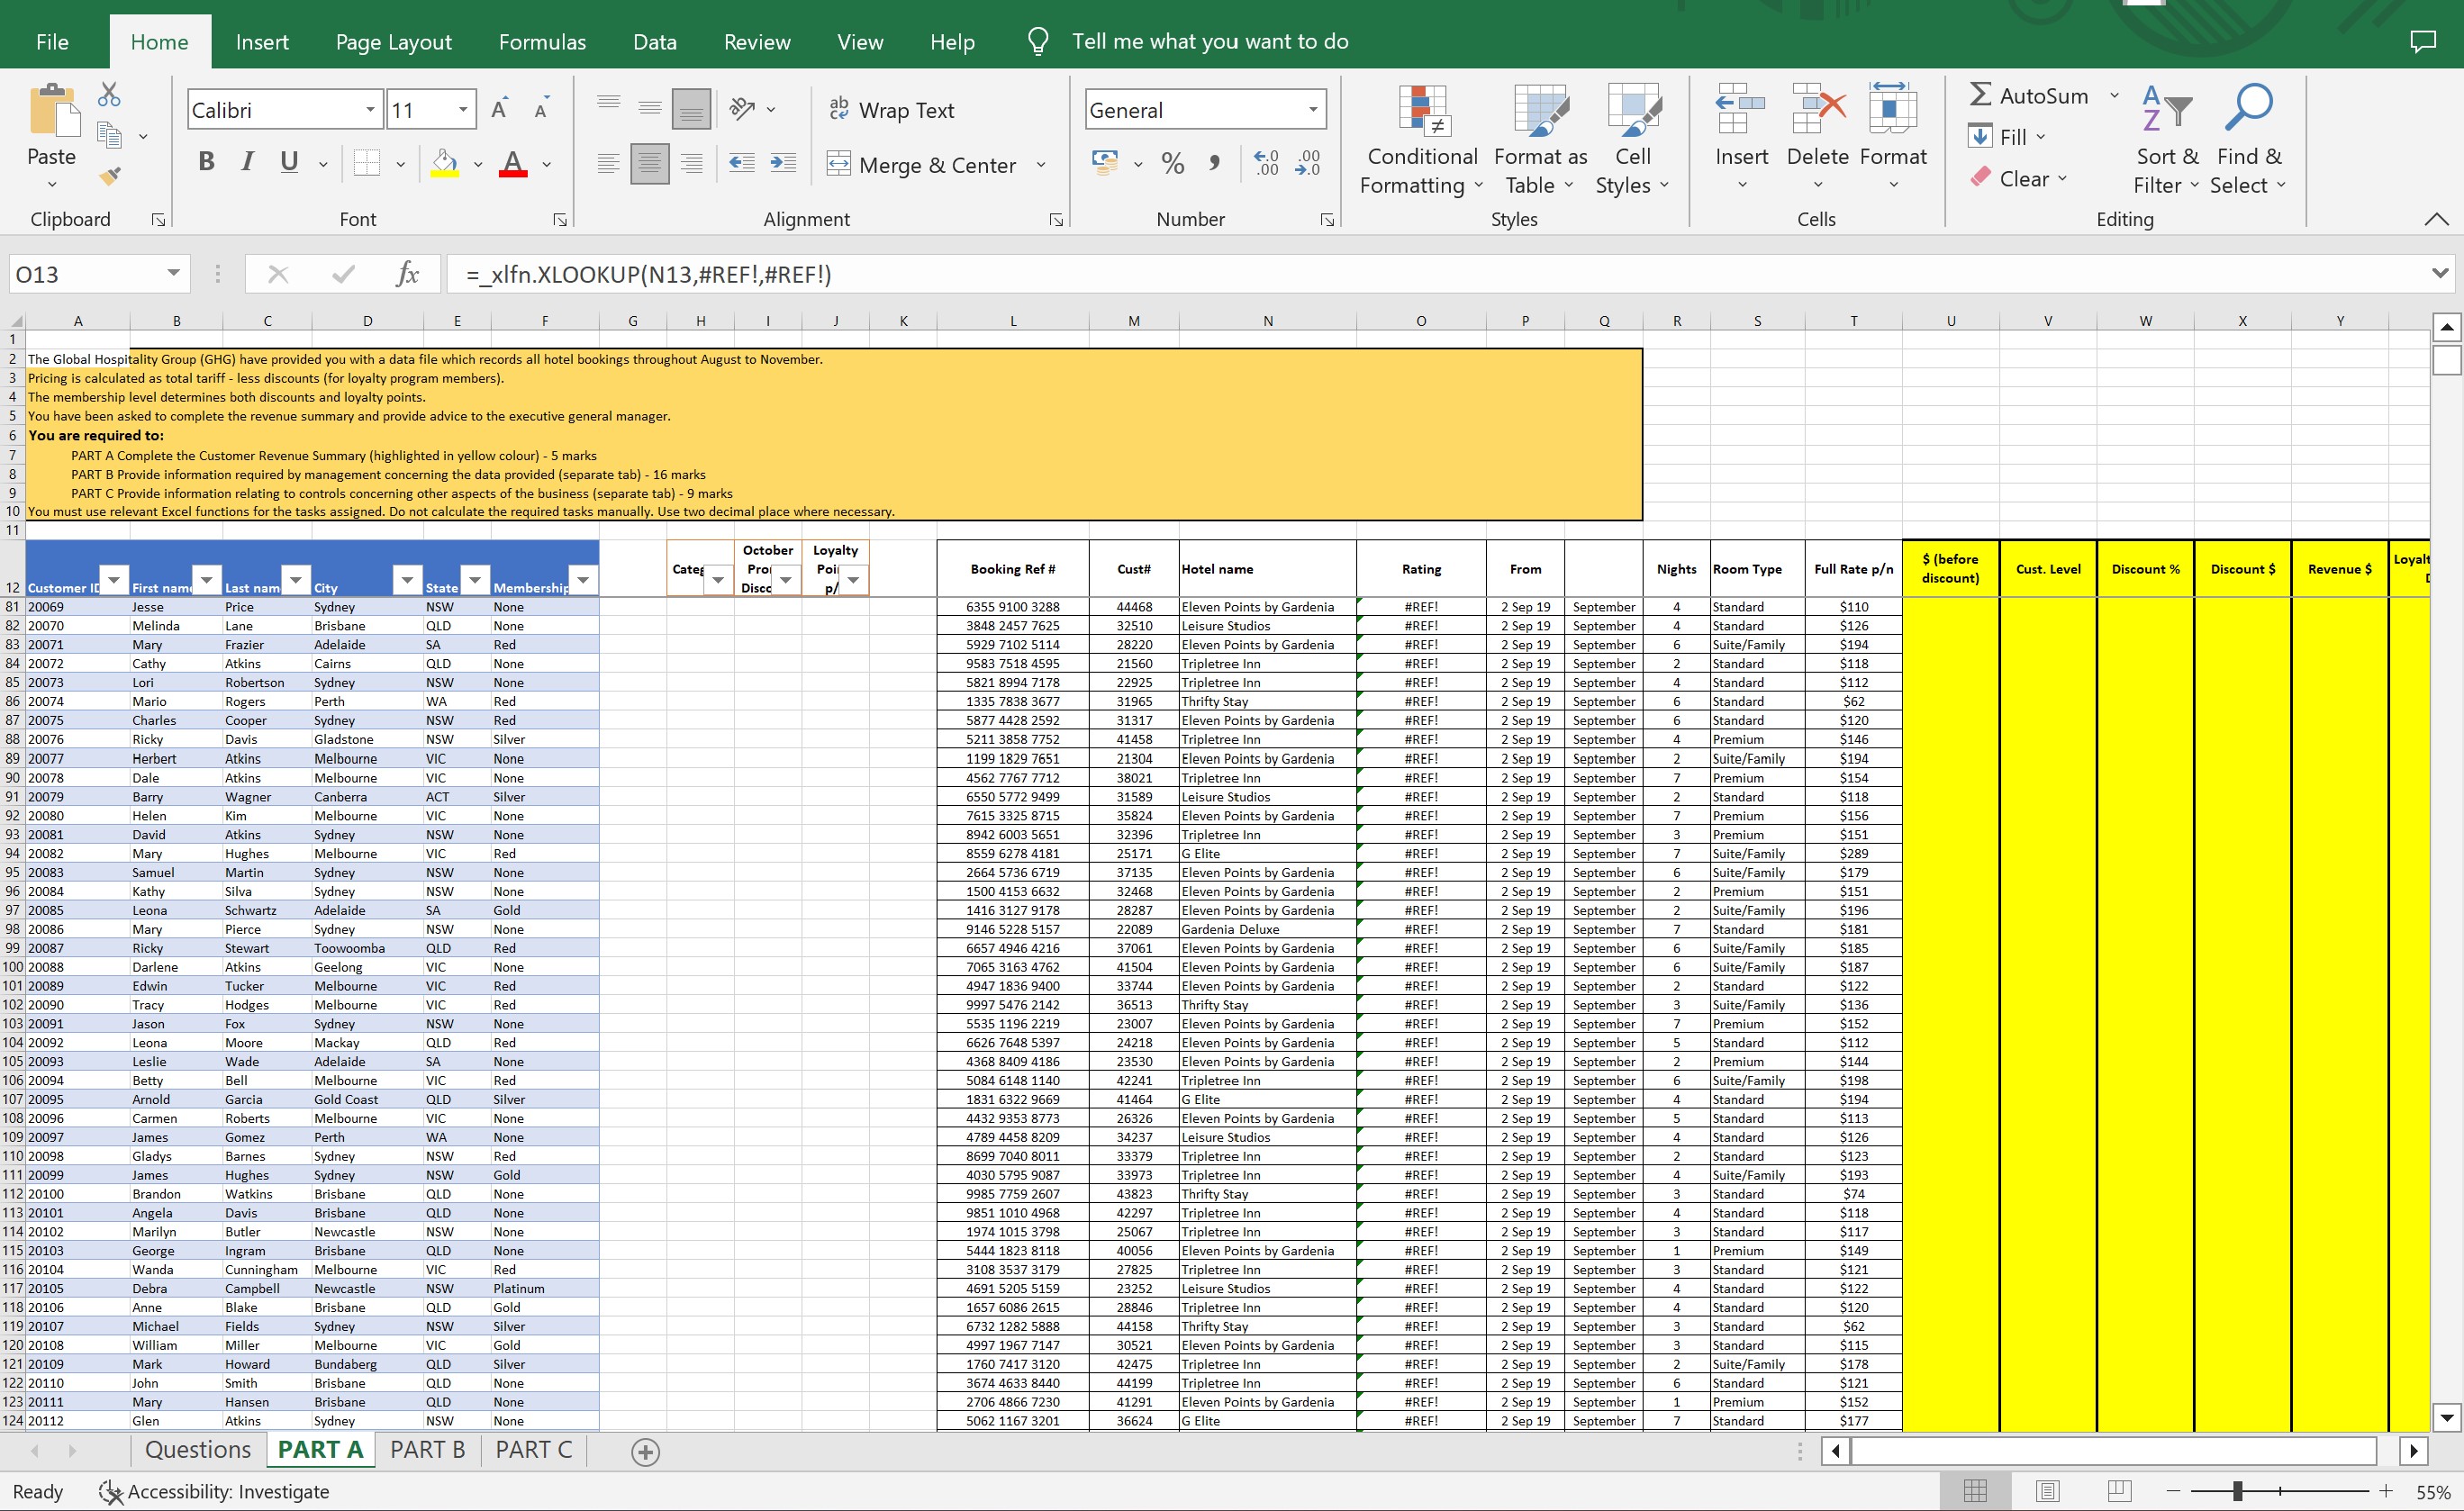The width and height of the screenshot is (2464, 1511).
Task: Apply the Percent number style
Action: click(1172, 163)
